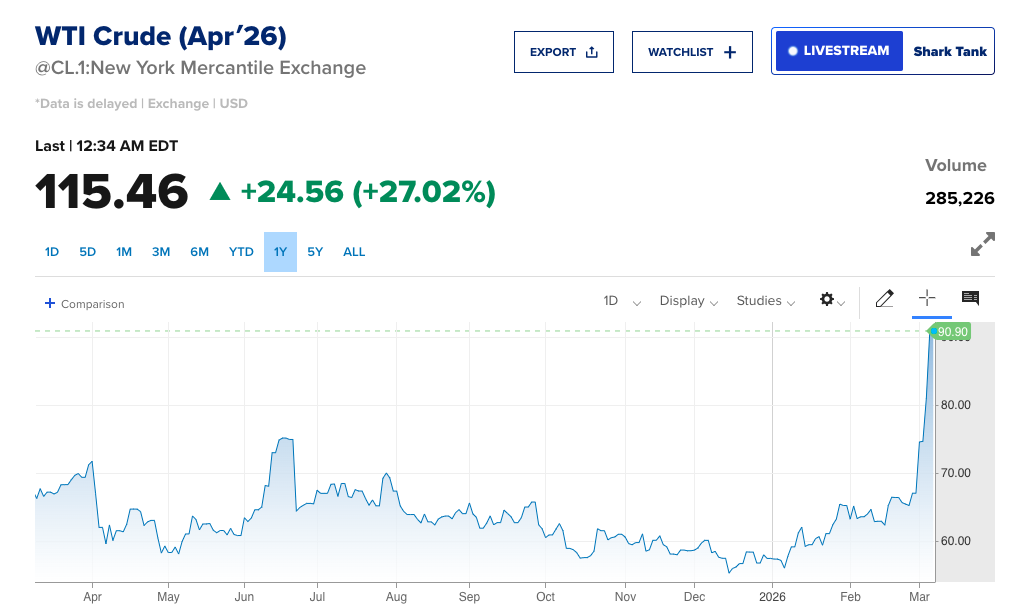
Task: Select the 1M time range tab
Action: point(124,252)
